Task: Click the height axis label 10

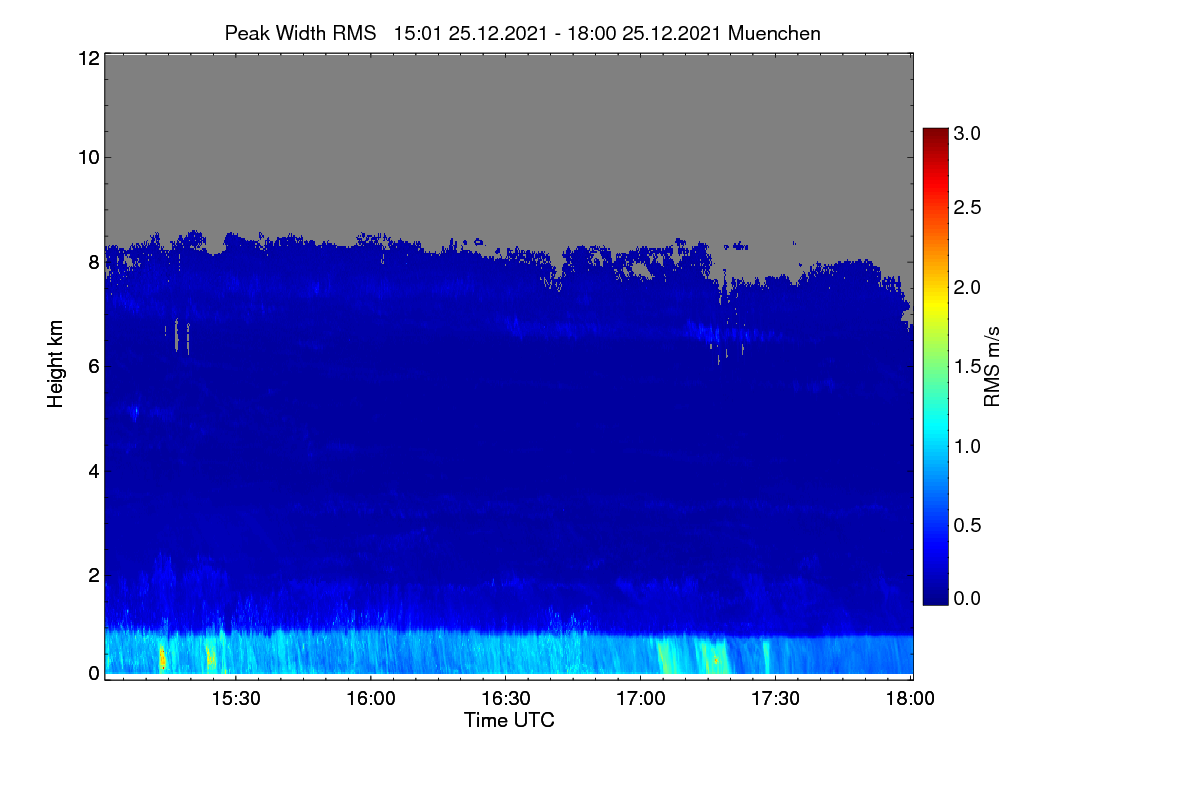Action: (x=88, y=157)
